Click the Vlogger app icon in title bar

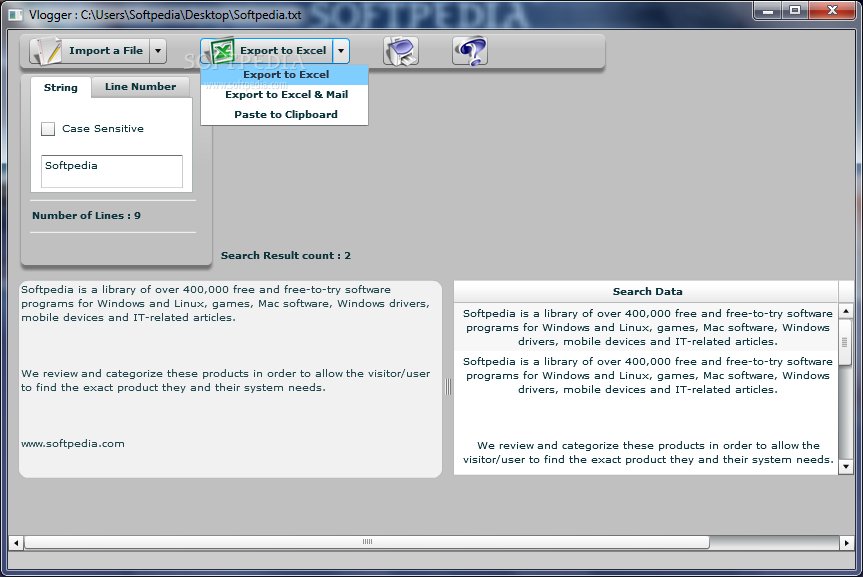pos(16,15)
